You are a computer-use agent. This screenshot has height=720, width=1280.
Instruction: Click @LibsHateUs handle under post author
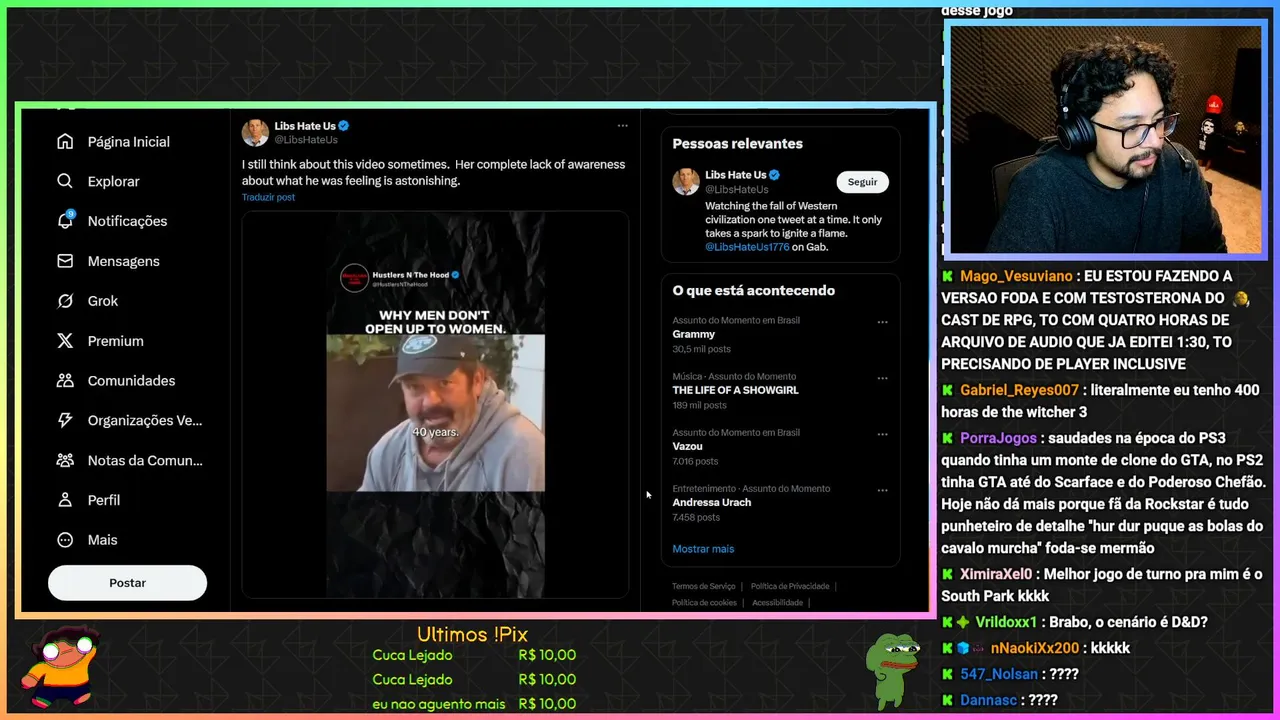coord(306,140)
